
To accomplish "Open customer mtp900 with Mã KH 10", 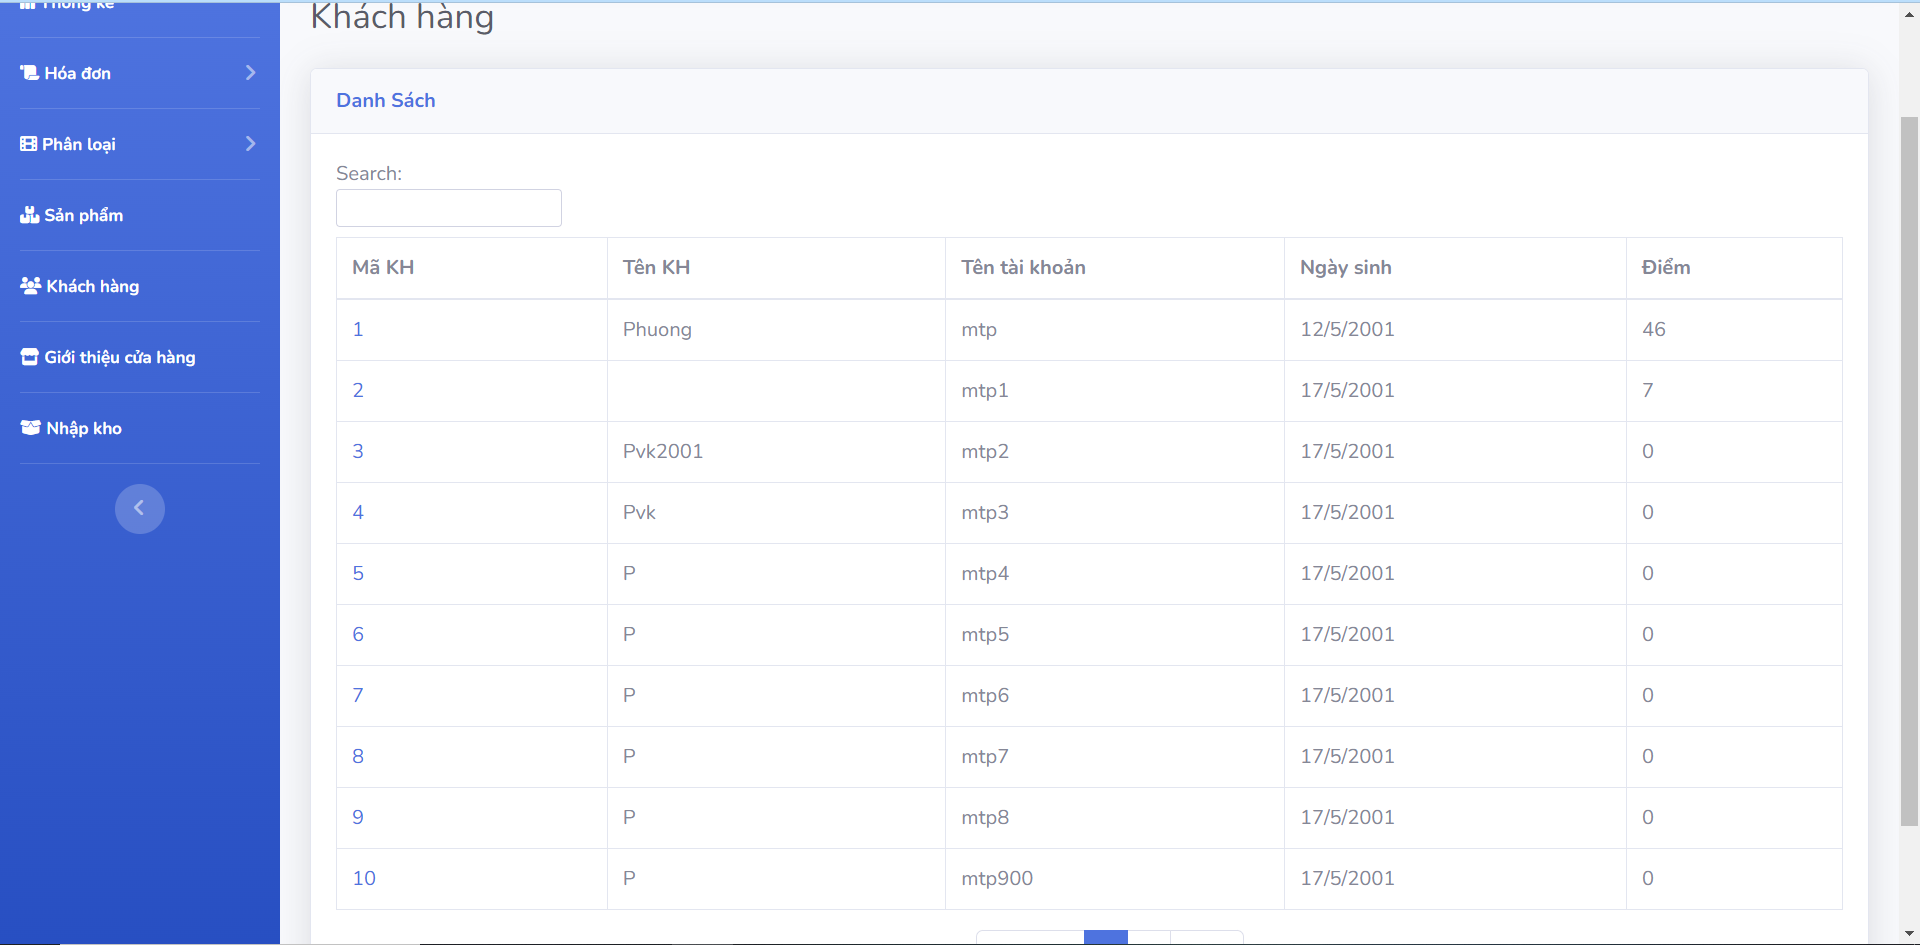I will click(364, 878).
